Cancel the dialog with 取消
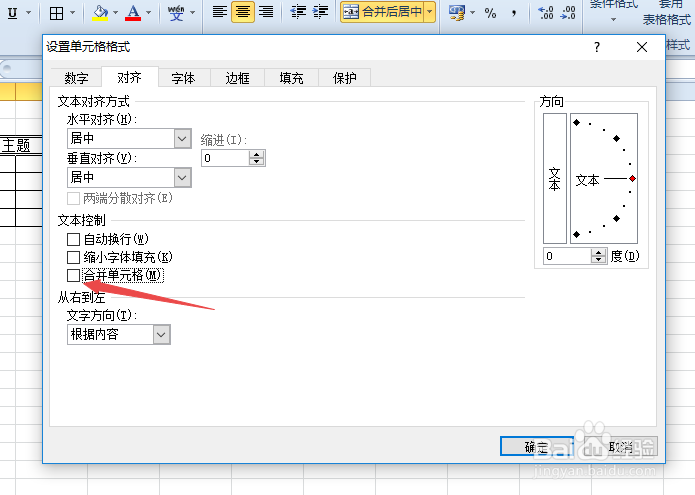 pyautogui.click(x=621, y=447)
